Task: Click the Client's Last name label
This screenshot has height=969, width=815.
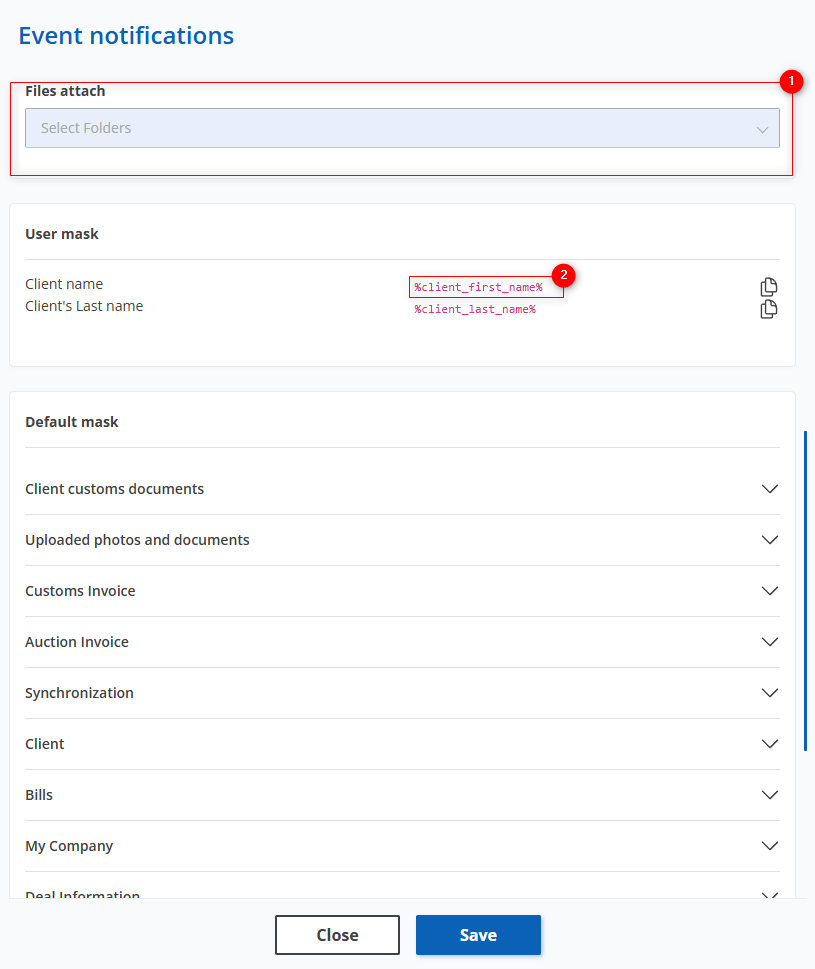Action: [84, 306]
